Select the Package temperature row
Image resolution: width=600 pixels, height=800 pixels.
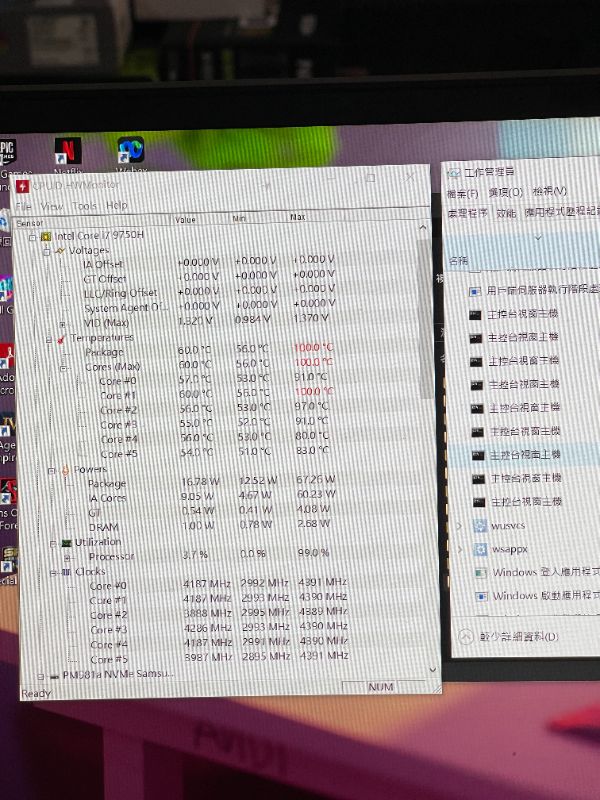209,351
